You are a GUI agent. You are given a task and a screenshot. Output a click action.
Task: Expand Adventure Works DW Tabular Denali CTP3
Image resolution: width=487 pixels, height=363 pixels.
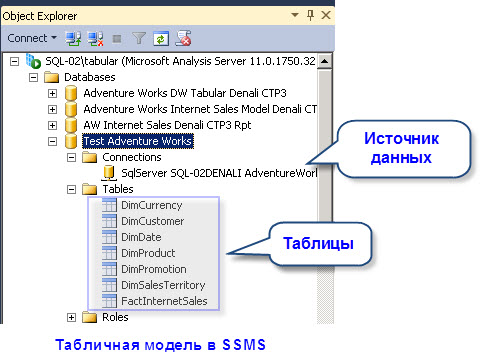click(52, 93)
